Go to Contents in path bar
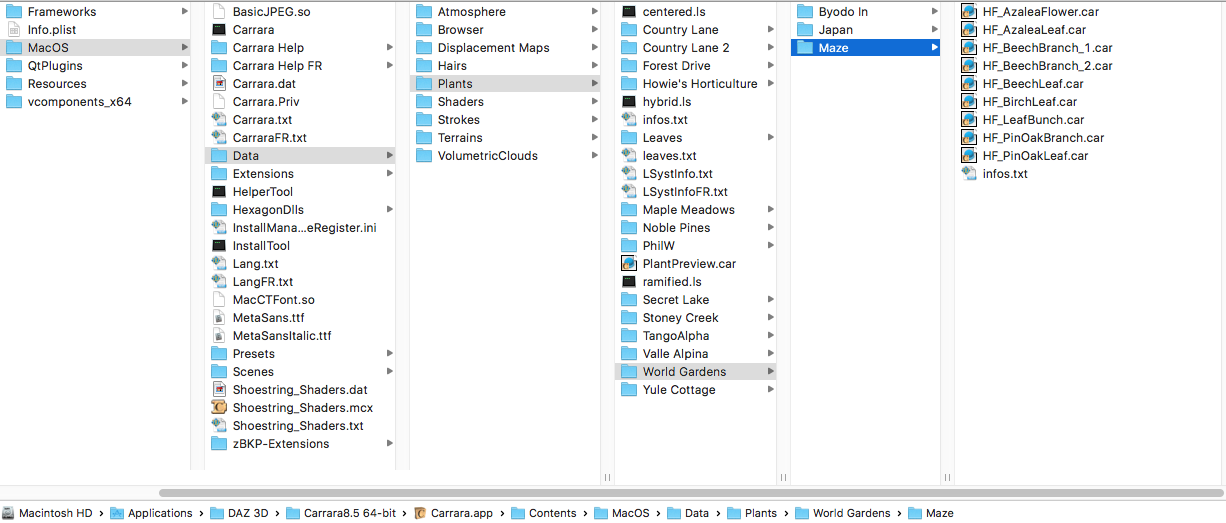1226x523 pixels. pyautogui.click(x=543, y=513)
